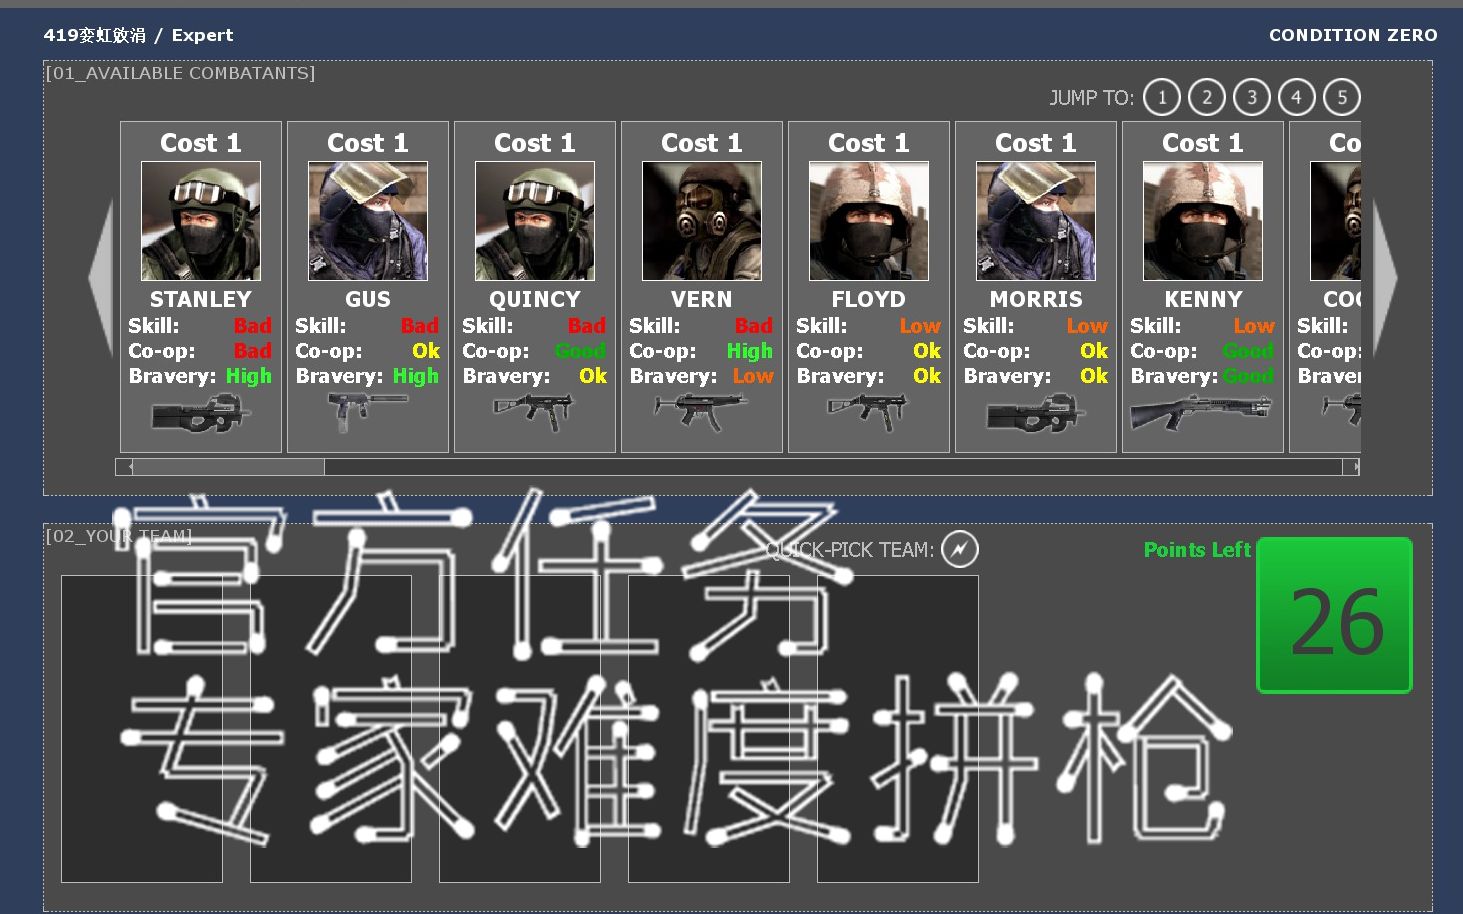Show previous combatants with left arrow
This screenshot has width=1463, height=914.
point(101,277)
